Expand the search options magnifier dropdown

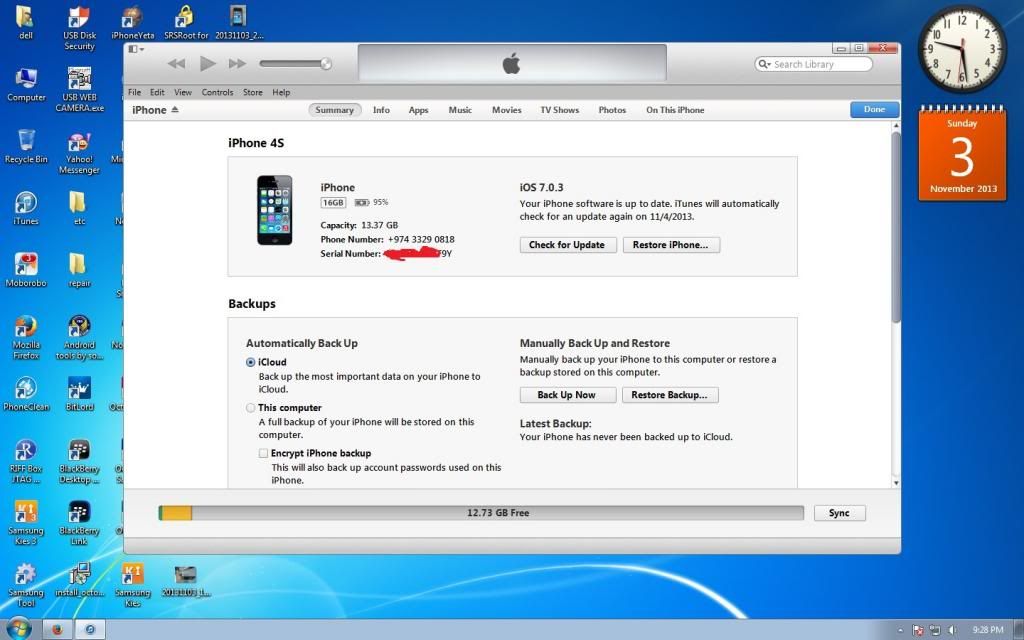click(765, 64)
